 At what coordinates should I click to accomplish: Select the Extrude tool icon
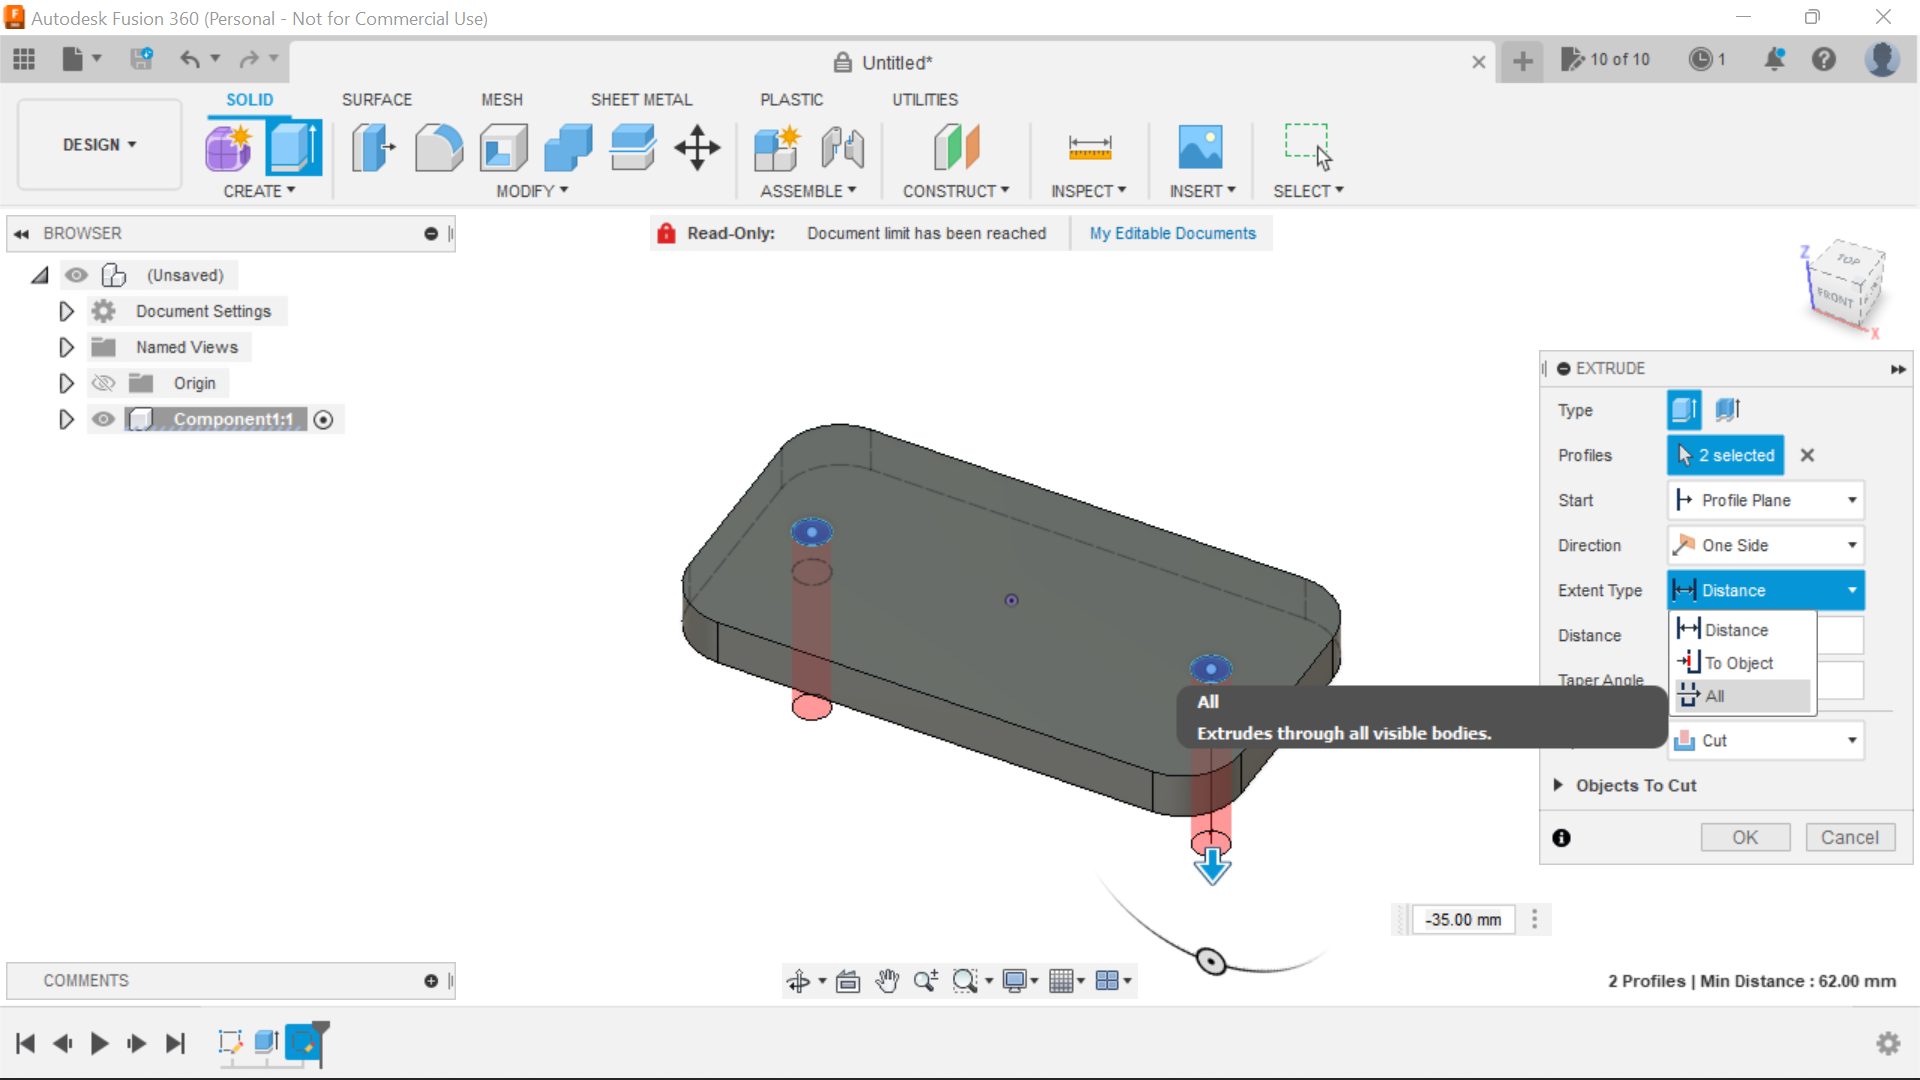293,146
